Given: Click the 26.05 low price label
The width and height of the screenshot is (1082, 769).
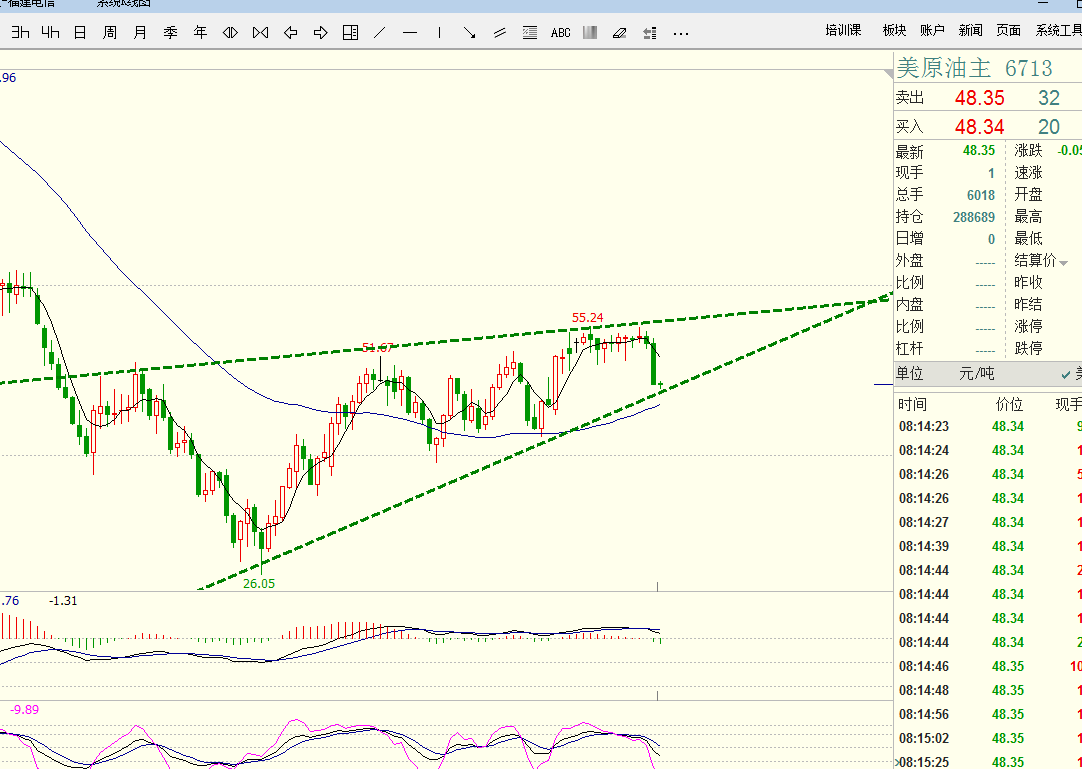Looking at the screenshot, I should click(259, 583).
